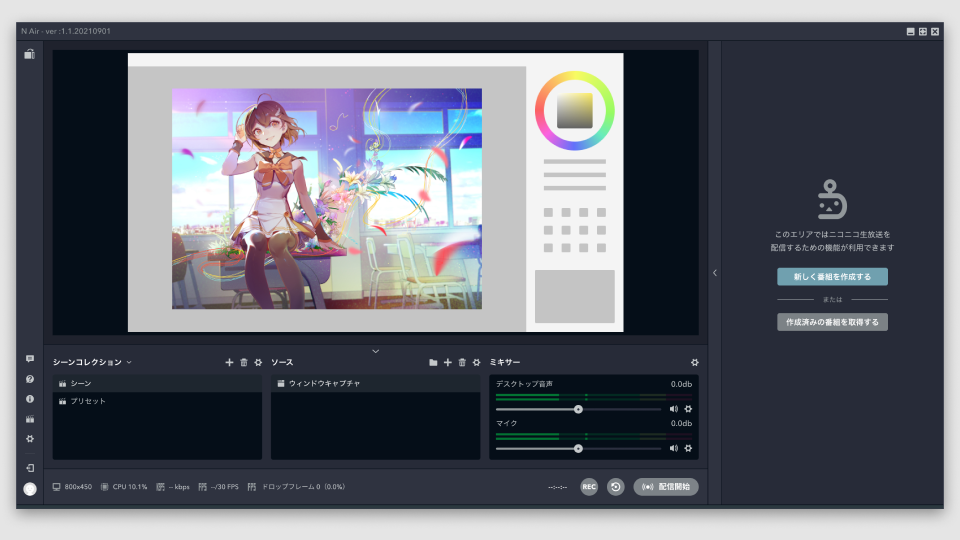
Task: Open マイク gear settings
Action: pos(688,448)
